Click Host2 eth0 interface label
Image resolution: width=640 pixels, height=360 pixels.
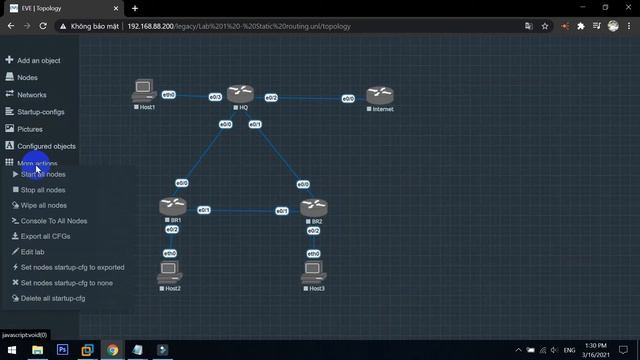tap(170, 253)
